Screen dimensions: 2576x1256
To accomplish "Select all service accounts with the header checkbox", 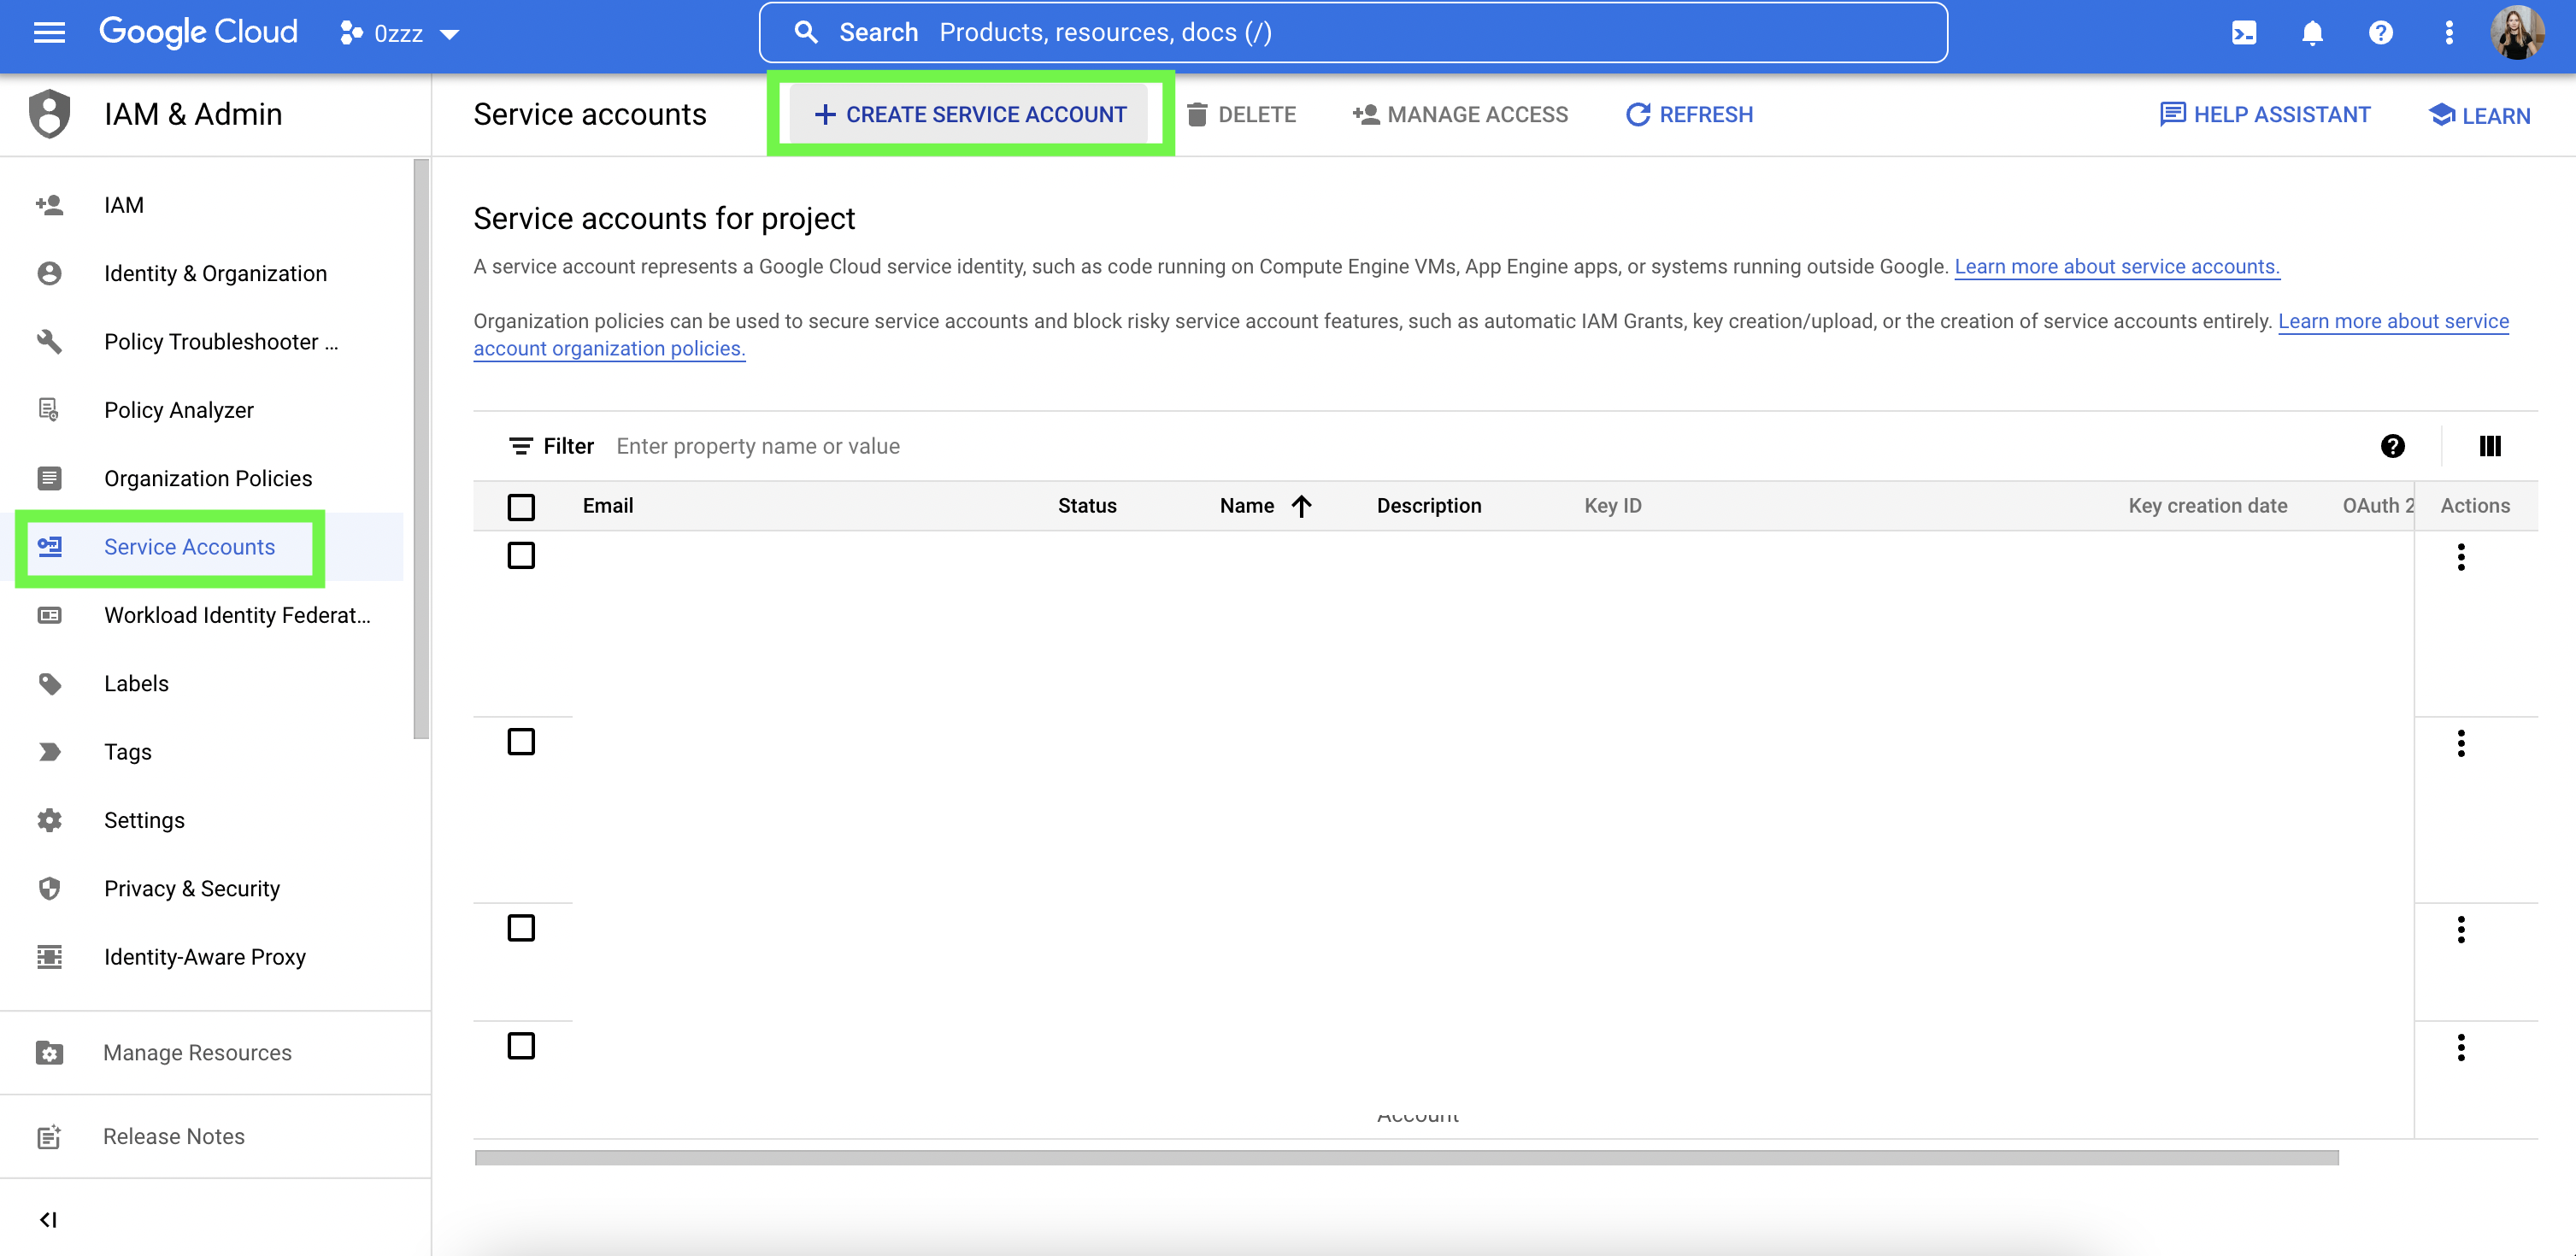I will point(521,506).
